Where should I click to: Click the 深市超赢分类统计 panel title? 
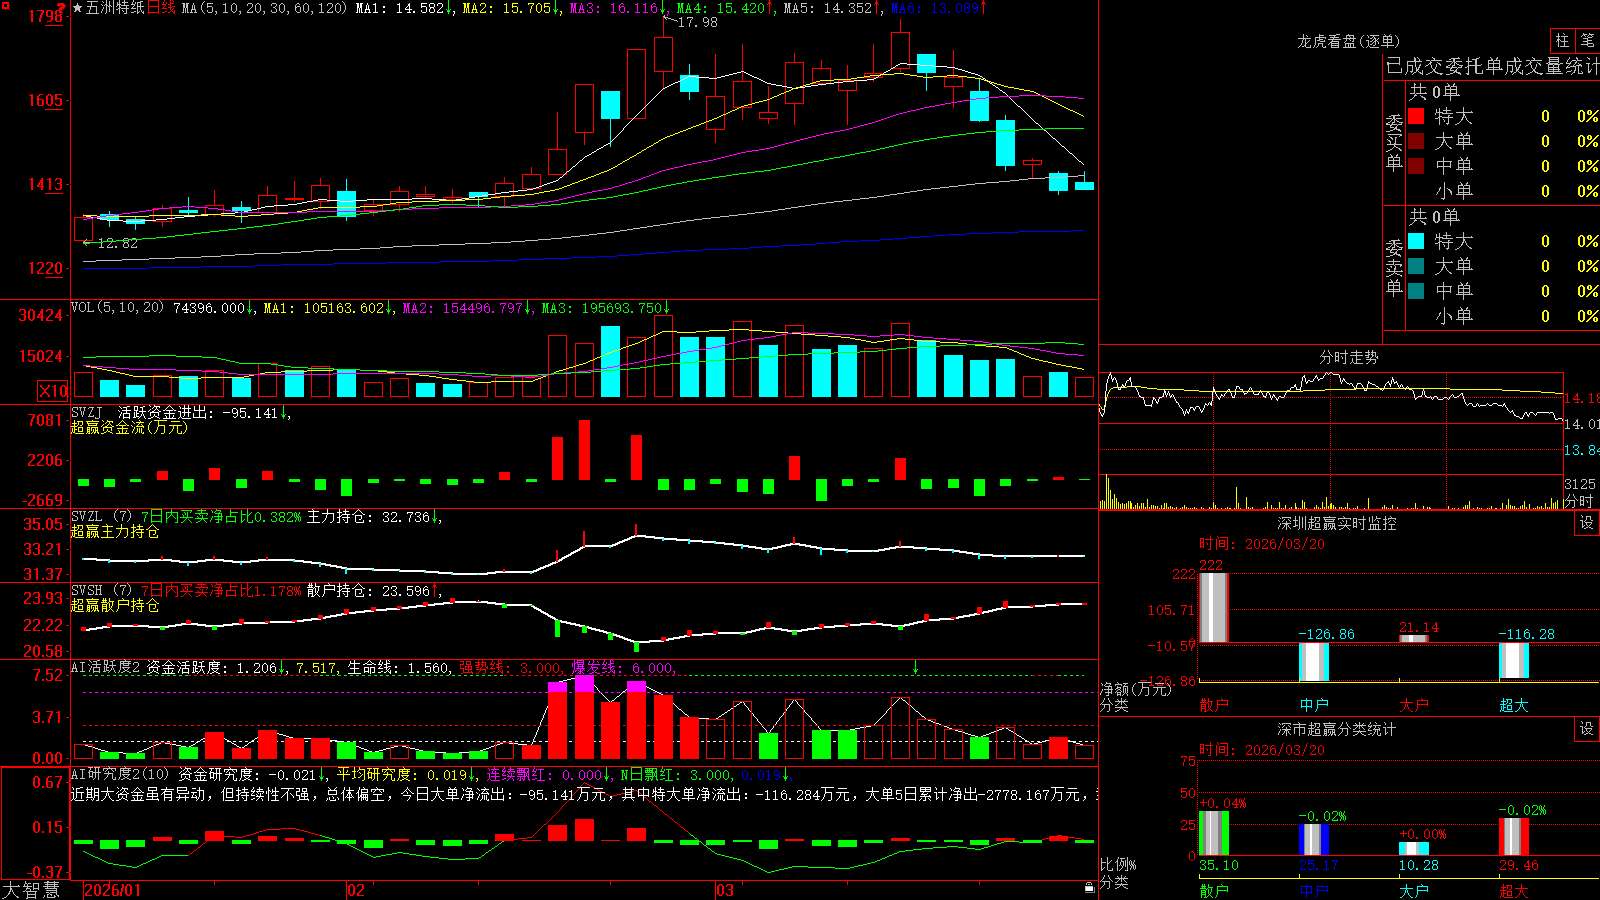(x=1337, y=729)
